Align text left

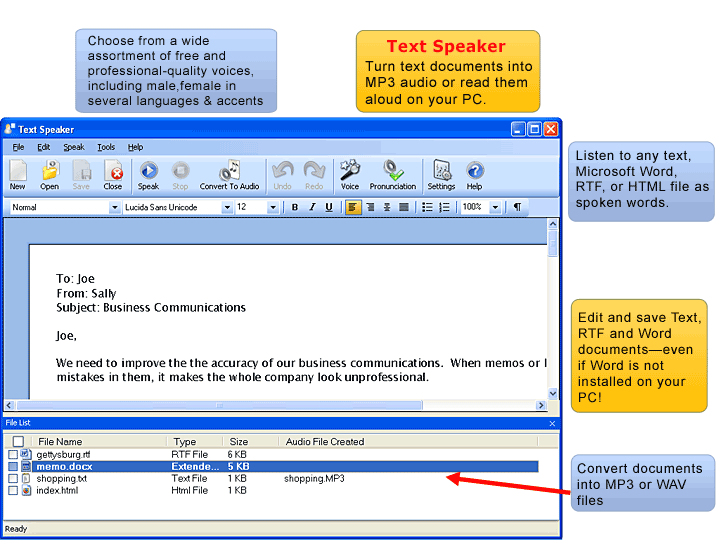(x=353, y=207)
